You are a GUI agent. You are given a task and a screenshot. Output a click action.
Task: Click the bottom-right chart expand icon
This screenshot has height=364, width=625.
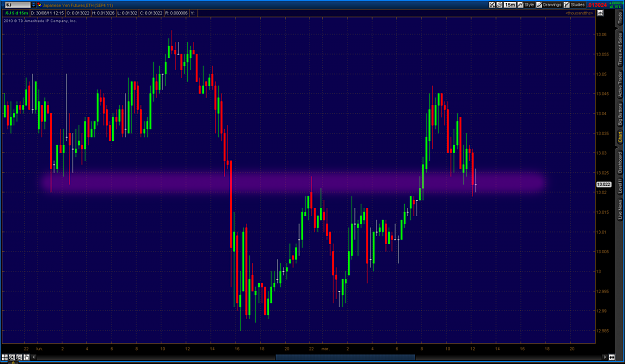click(611, 357)
